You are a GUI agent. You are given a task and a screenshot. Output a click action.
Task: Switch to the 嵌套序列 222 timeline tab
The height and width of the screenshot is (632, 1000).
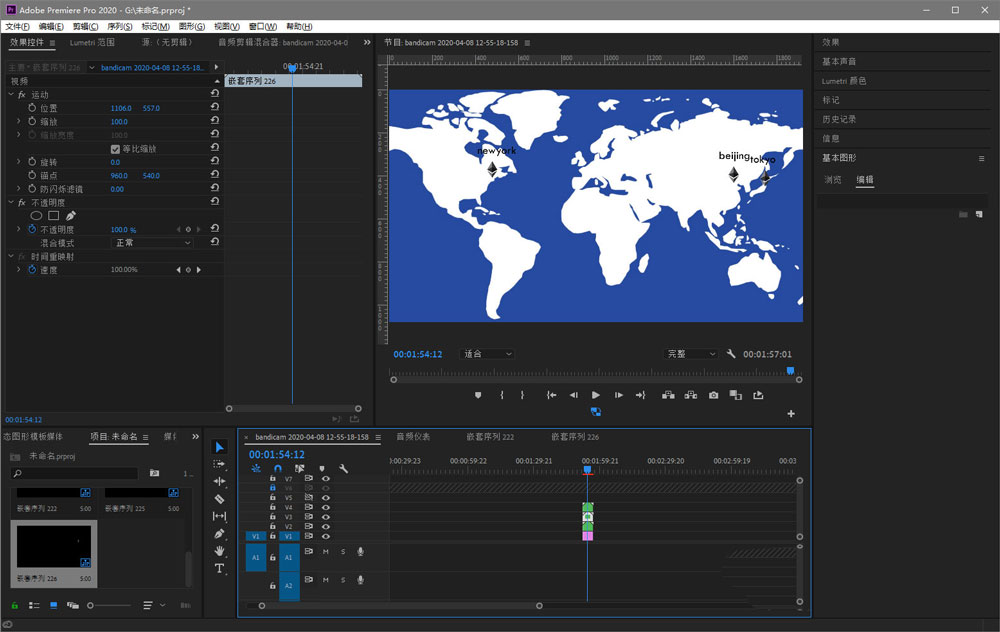490,437
